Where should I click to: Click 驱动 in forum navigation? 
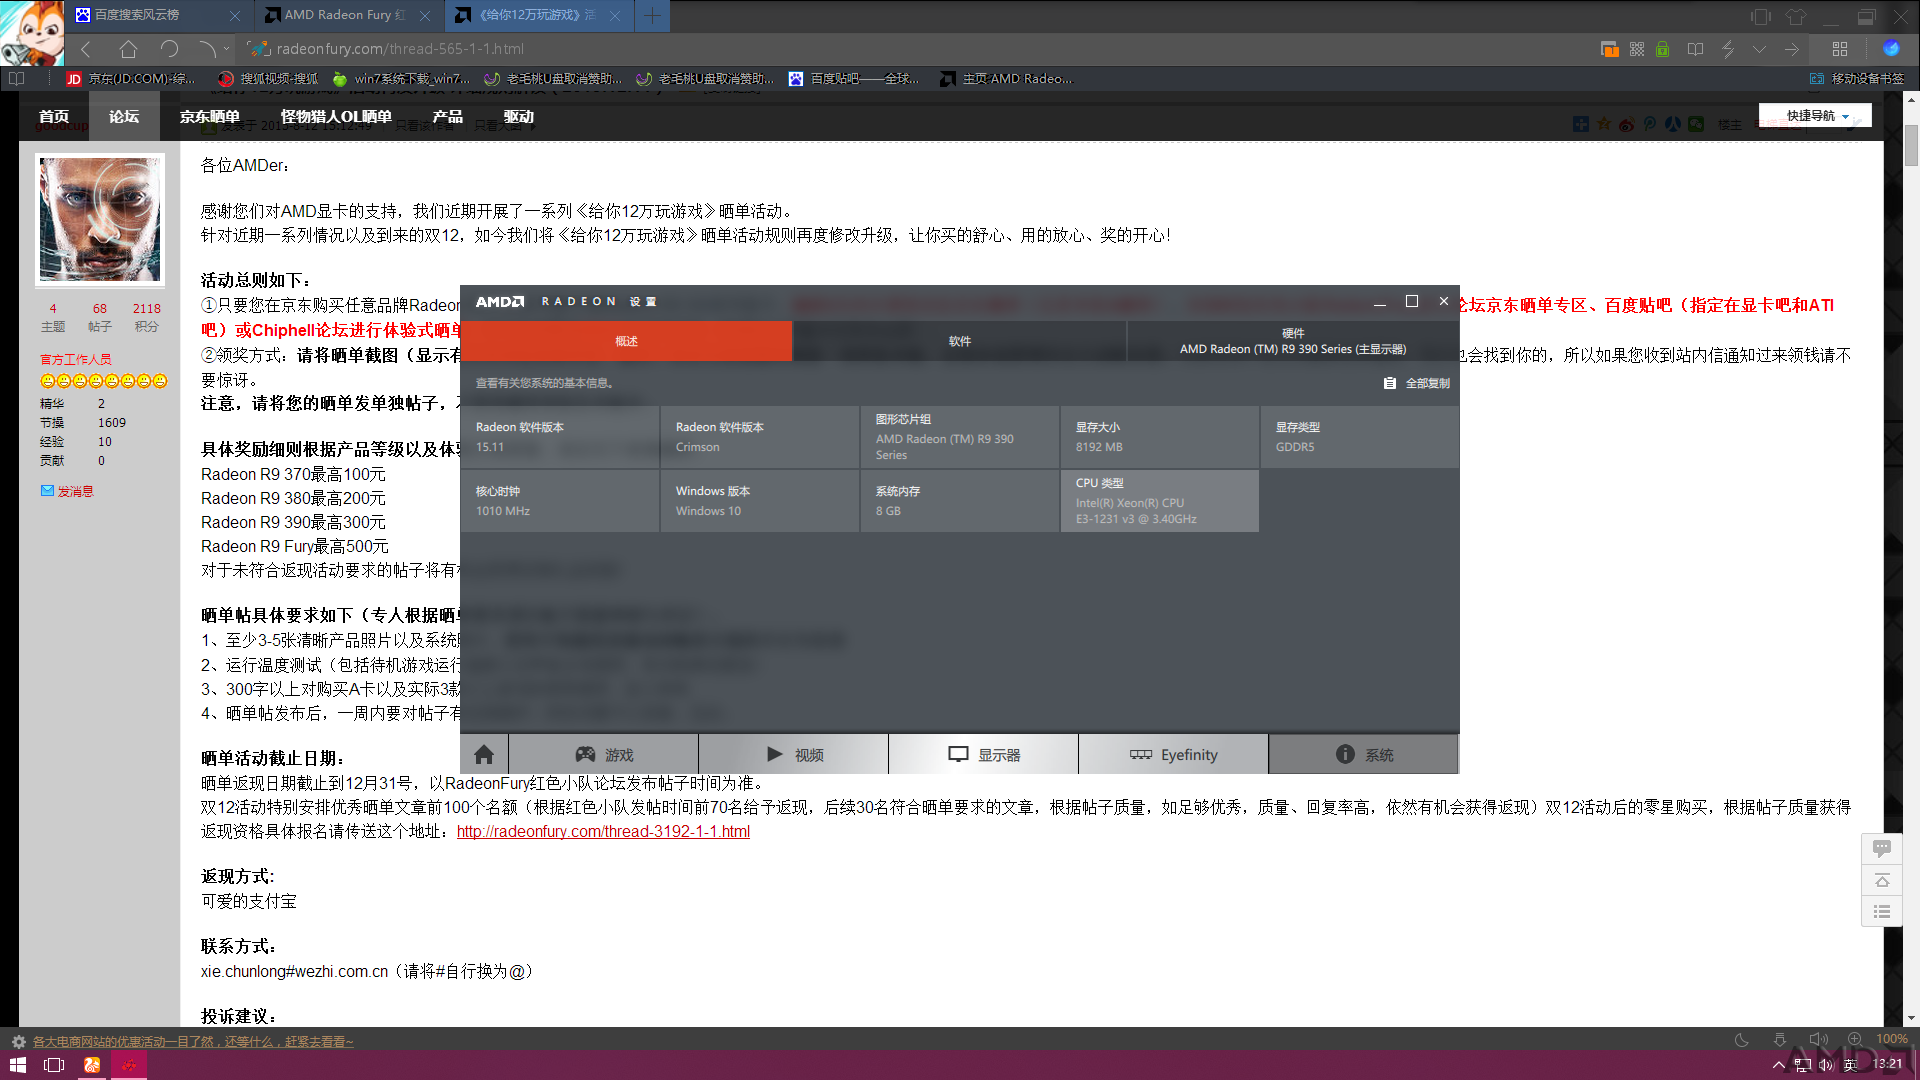coord(518,116)
